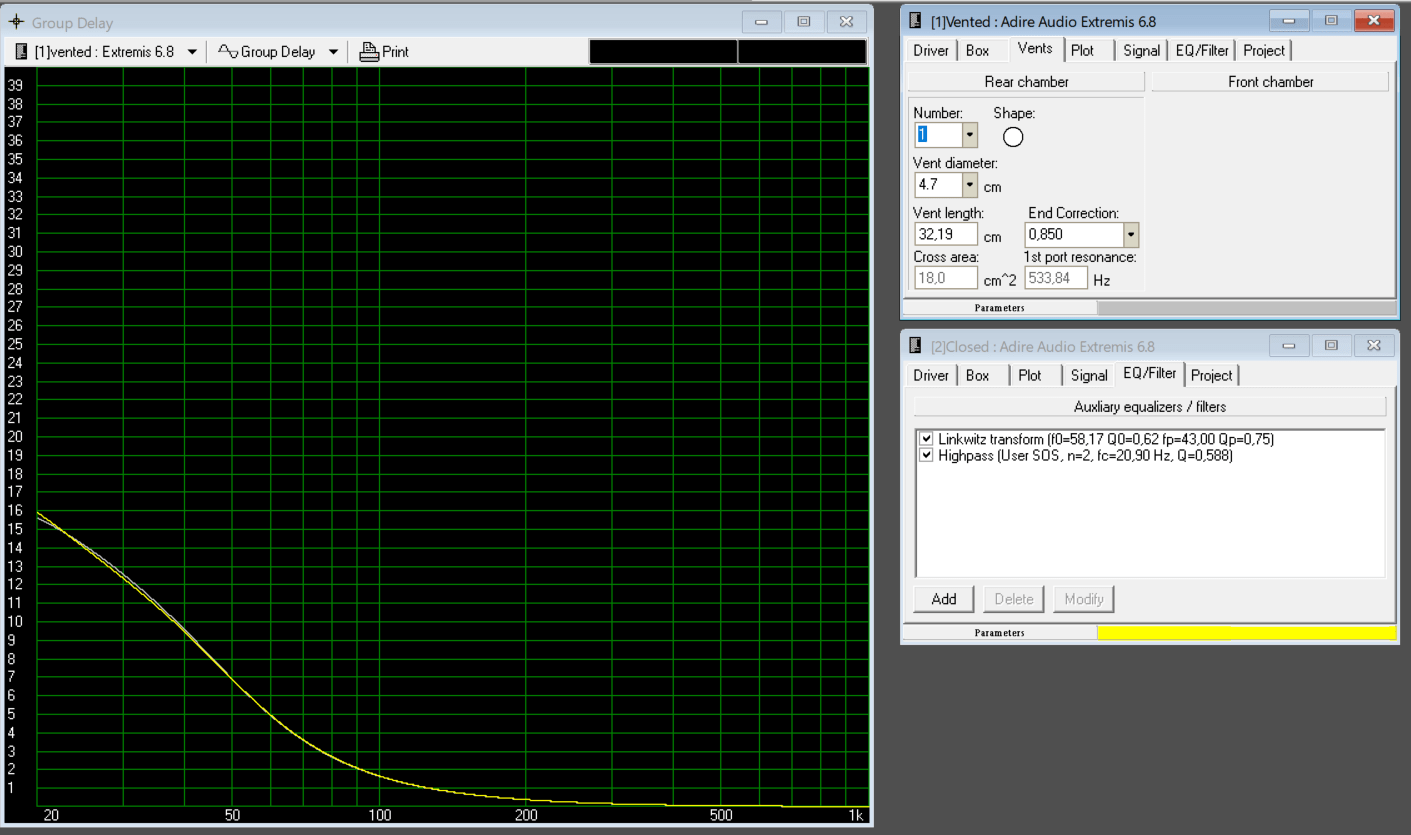
Task: Click left black readout box in Group Delay toolbar
Action: (664, 52)
